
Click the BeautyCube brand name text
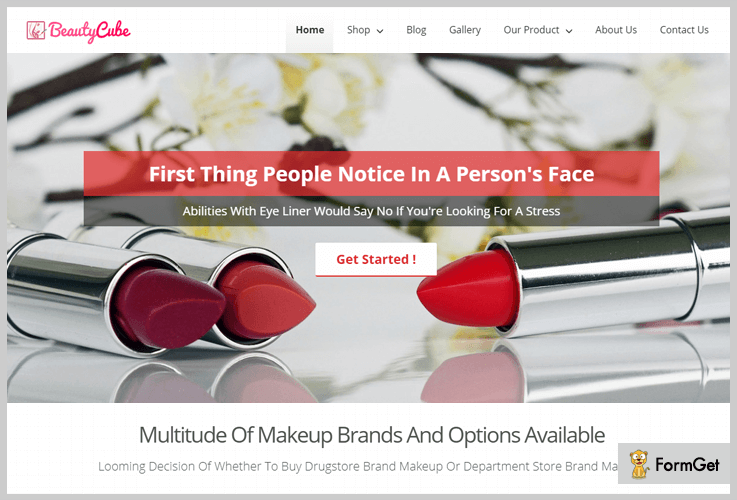(x=89, y=31)
